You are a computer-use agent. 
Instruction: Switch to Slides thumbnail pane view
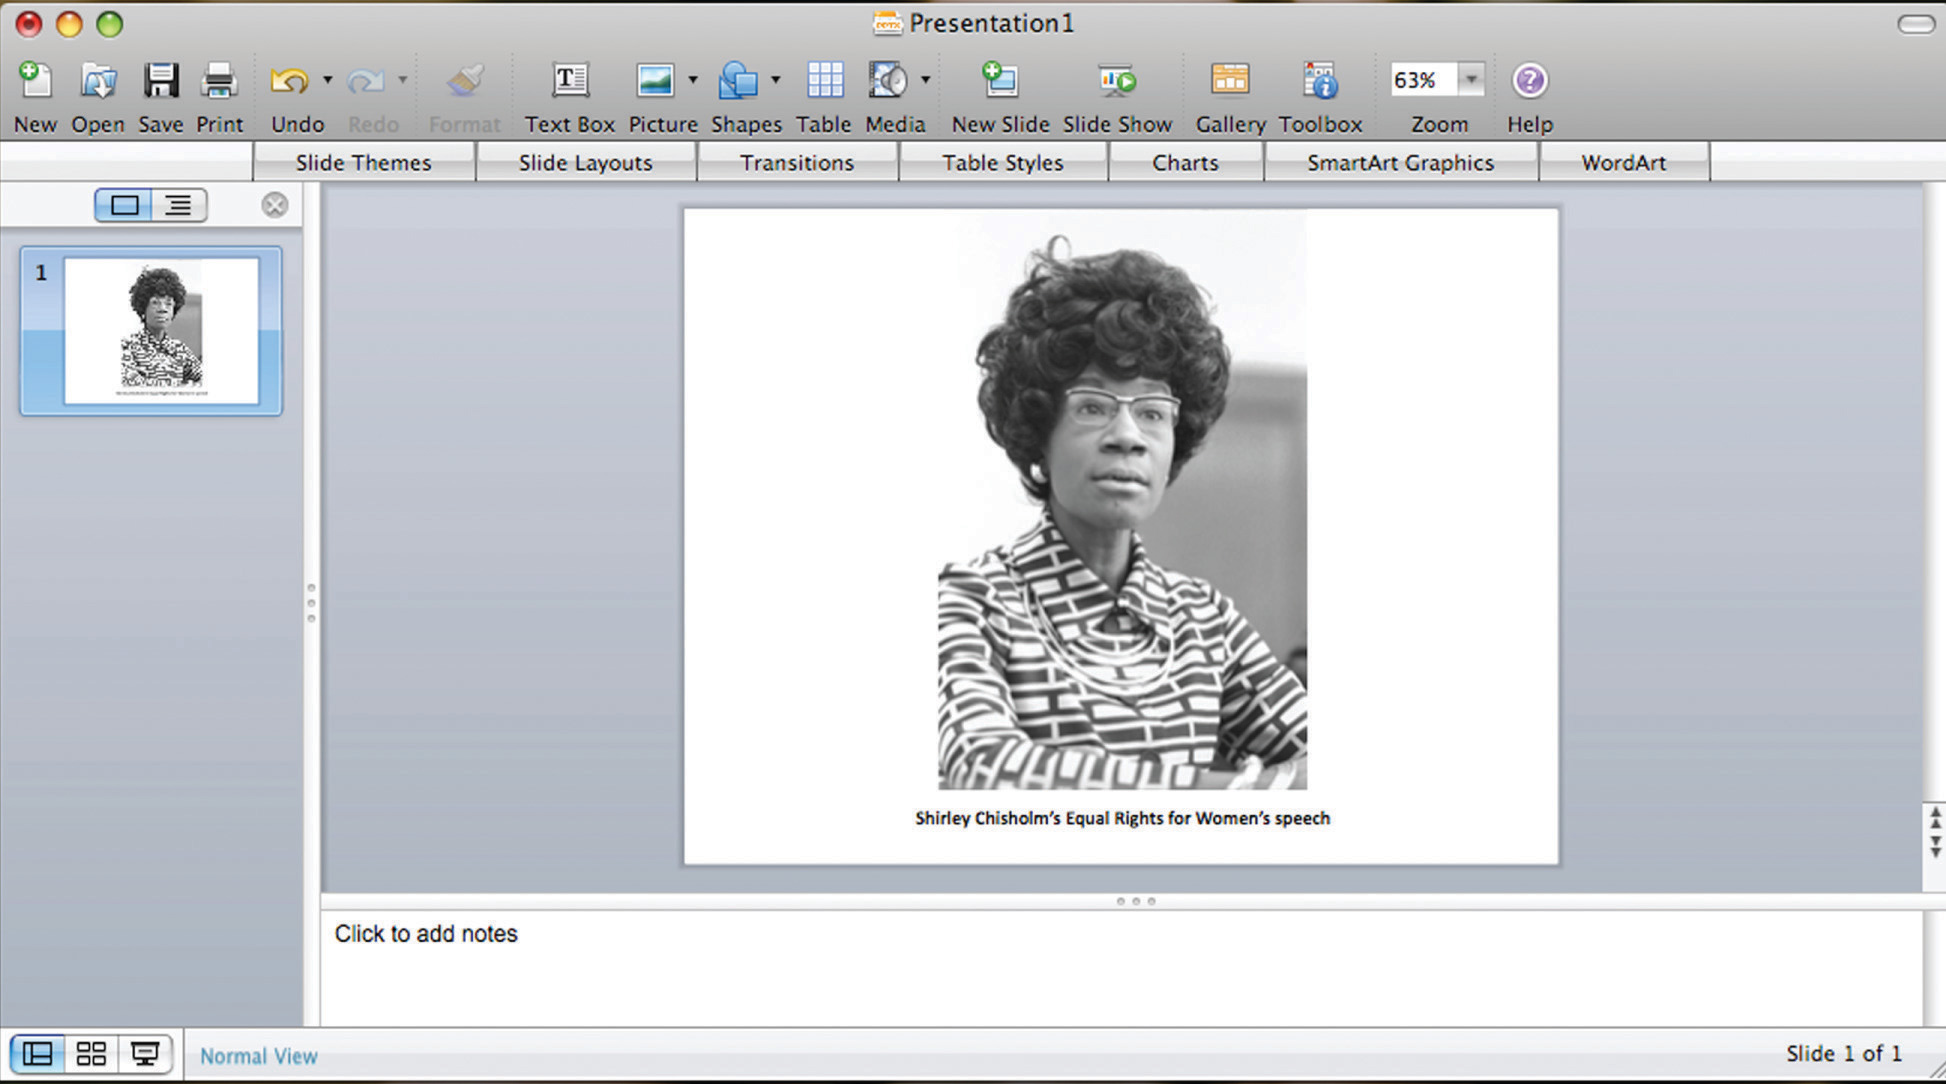pos(124,205)
